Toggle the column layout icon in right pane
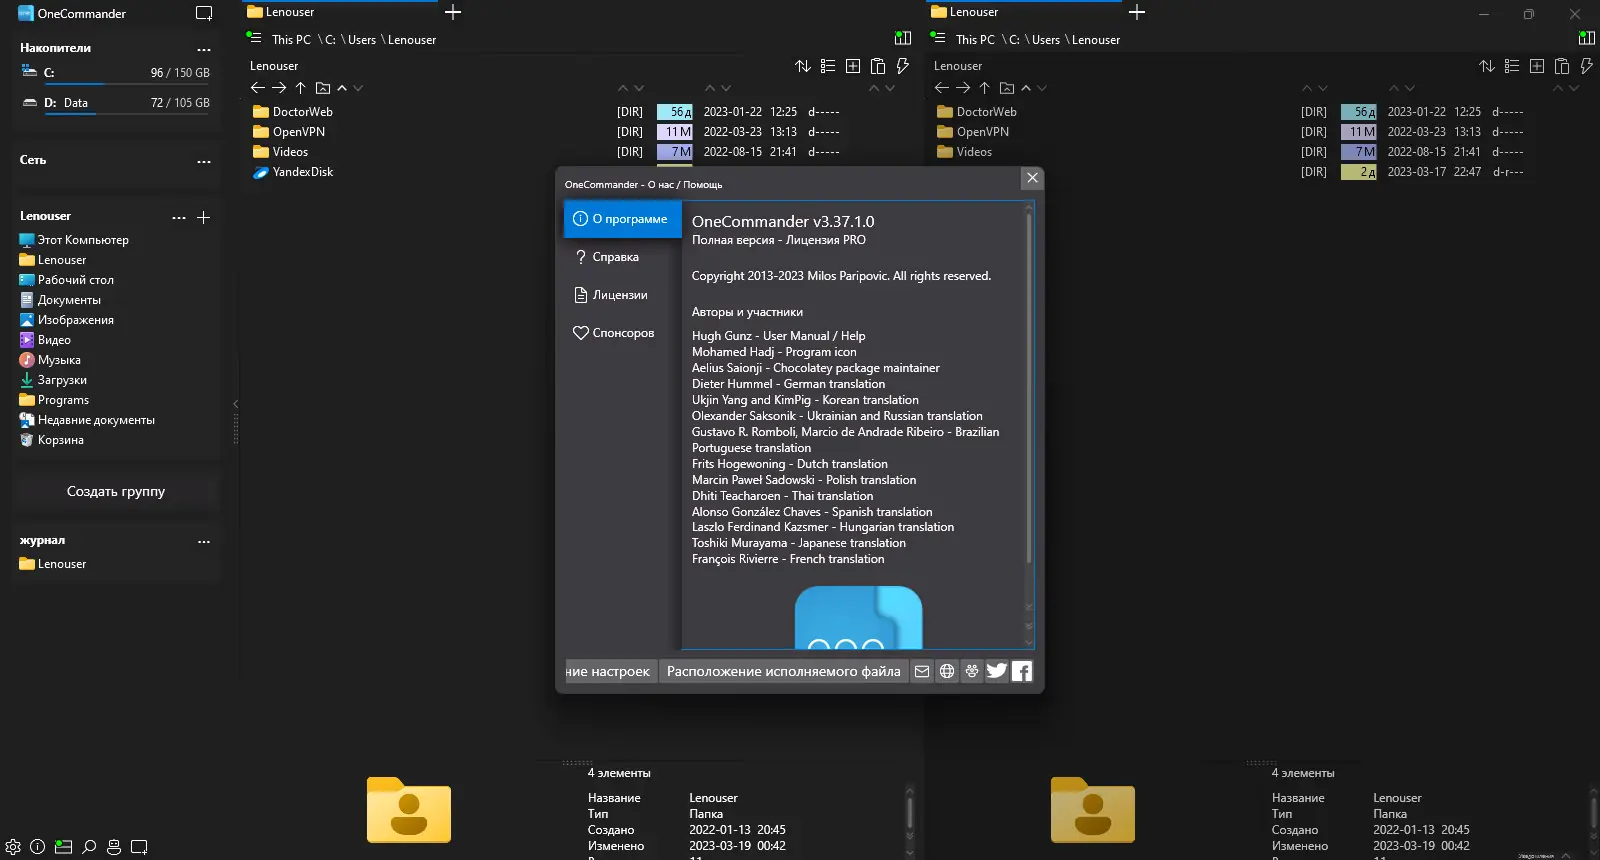Image resolution: width=1600 pixels, height=860 pixels. (1587, 39)
